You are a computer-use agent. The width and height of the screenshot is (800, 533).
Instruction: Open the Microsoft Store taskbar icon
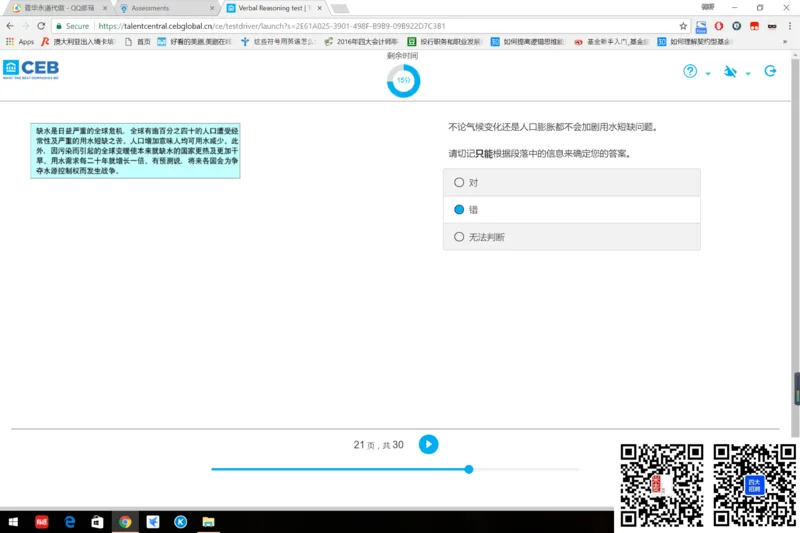click(97, 522)
